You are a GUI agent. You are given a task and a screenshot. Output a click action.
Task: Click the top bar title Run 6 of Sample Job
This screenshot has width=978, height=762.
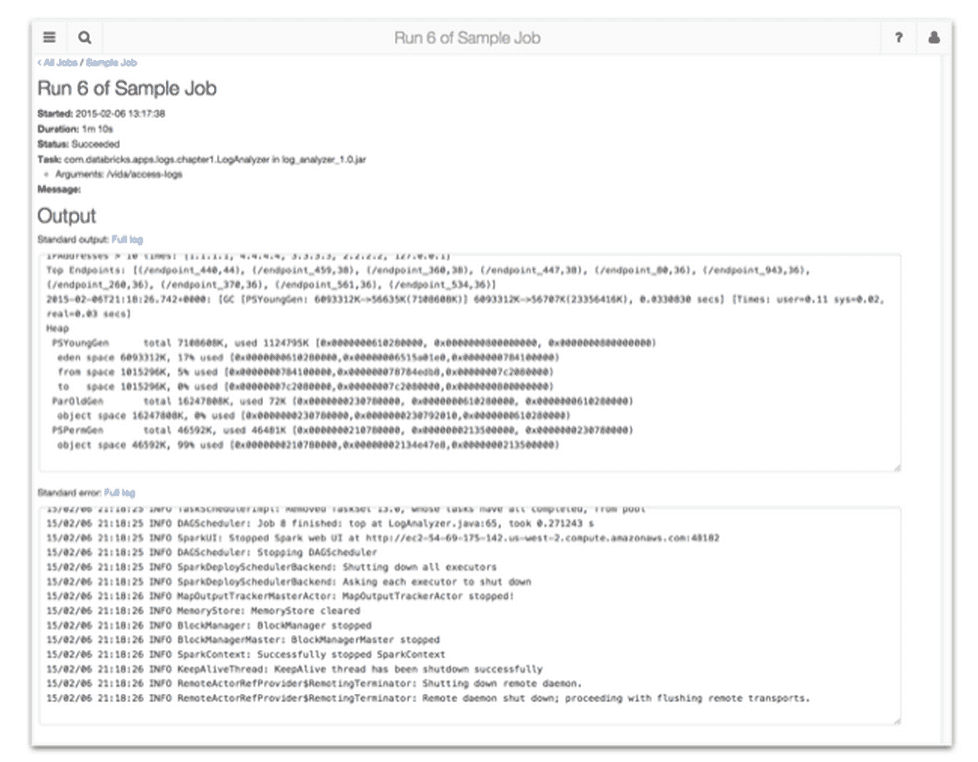467,38
